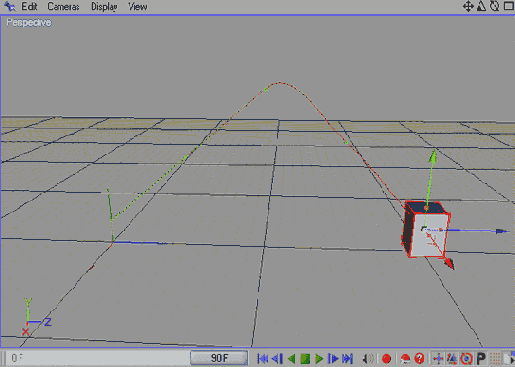The height and width of the screenshot is (367, 515).
Task: Select the move camera (pan) icon
Action: pyautogui.click(x=468, y=6)
